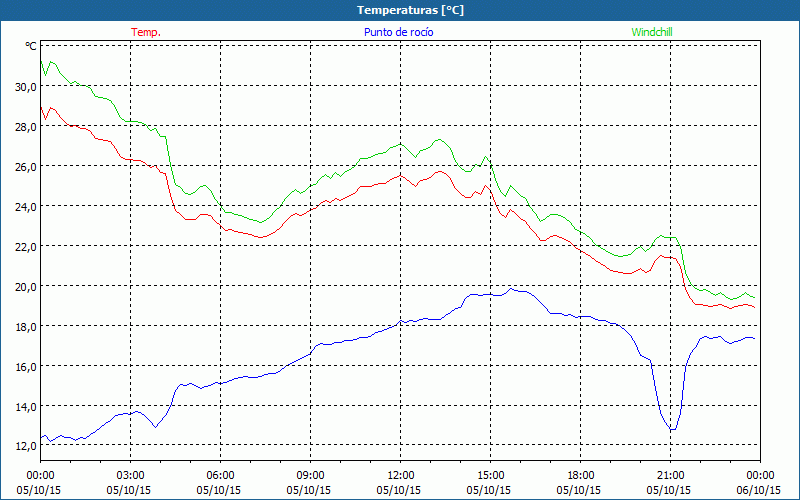The image size is (800, 500).
Task: Click the '12,0' y-axis value
Action: pos(26,446)
